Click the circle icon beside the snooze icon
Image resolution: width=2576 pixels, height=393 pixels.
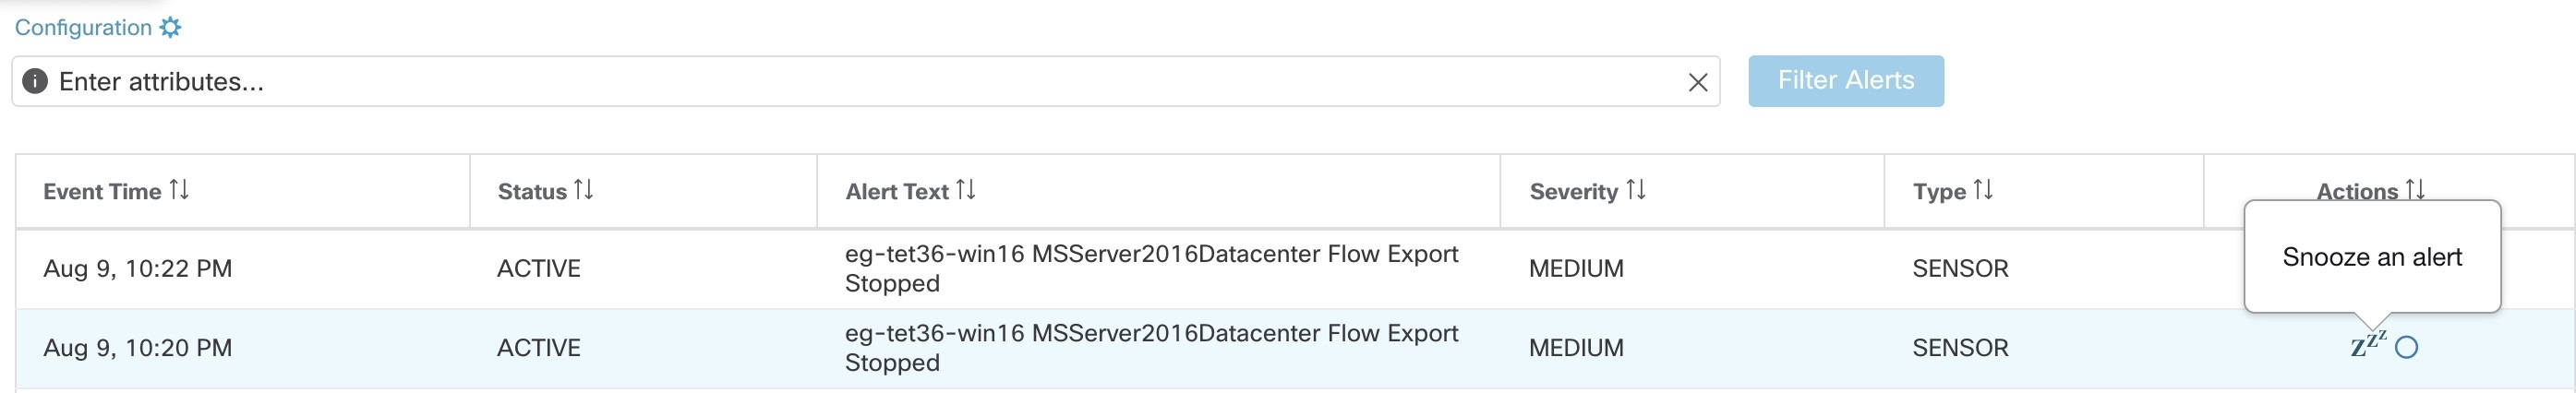pos(2407,347)
